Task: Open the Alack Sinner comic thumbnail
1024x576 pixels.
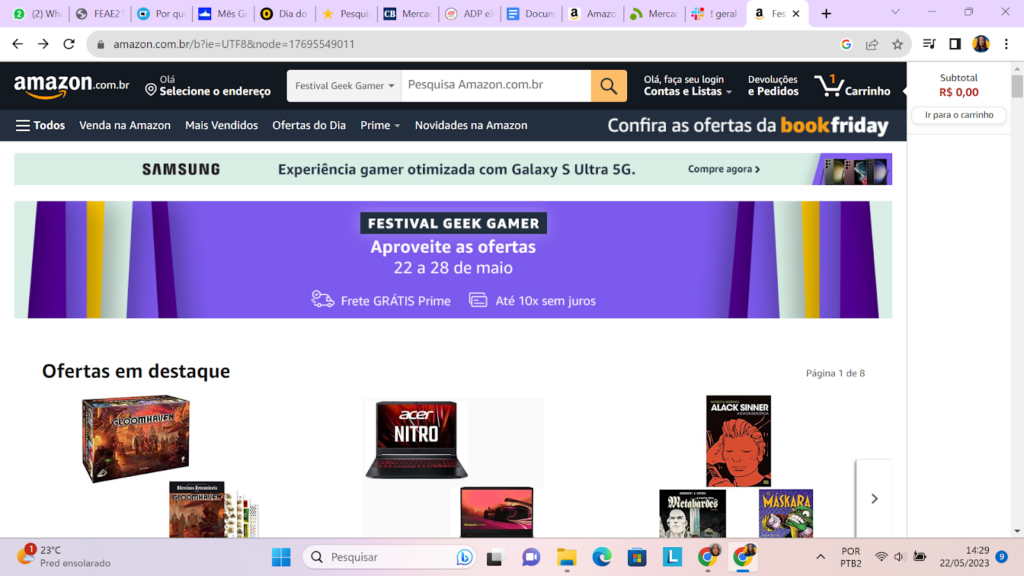Action: [x=738, y=441]
